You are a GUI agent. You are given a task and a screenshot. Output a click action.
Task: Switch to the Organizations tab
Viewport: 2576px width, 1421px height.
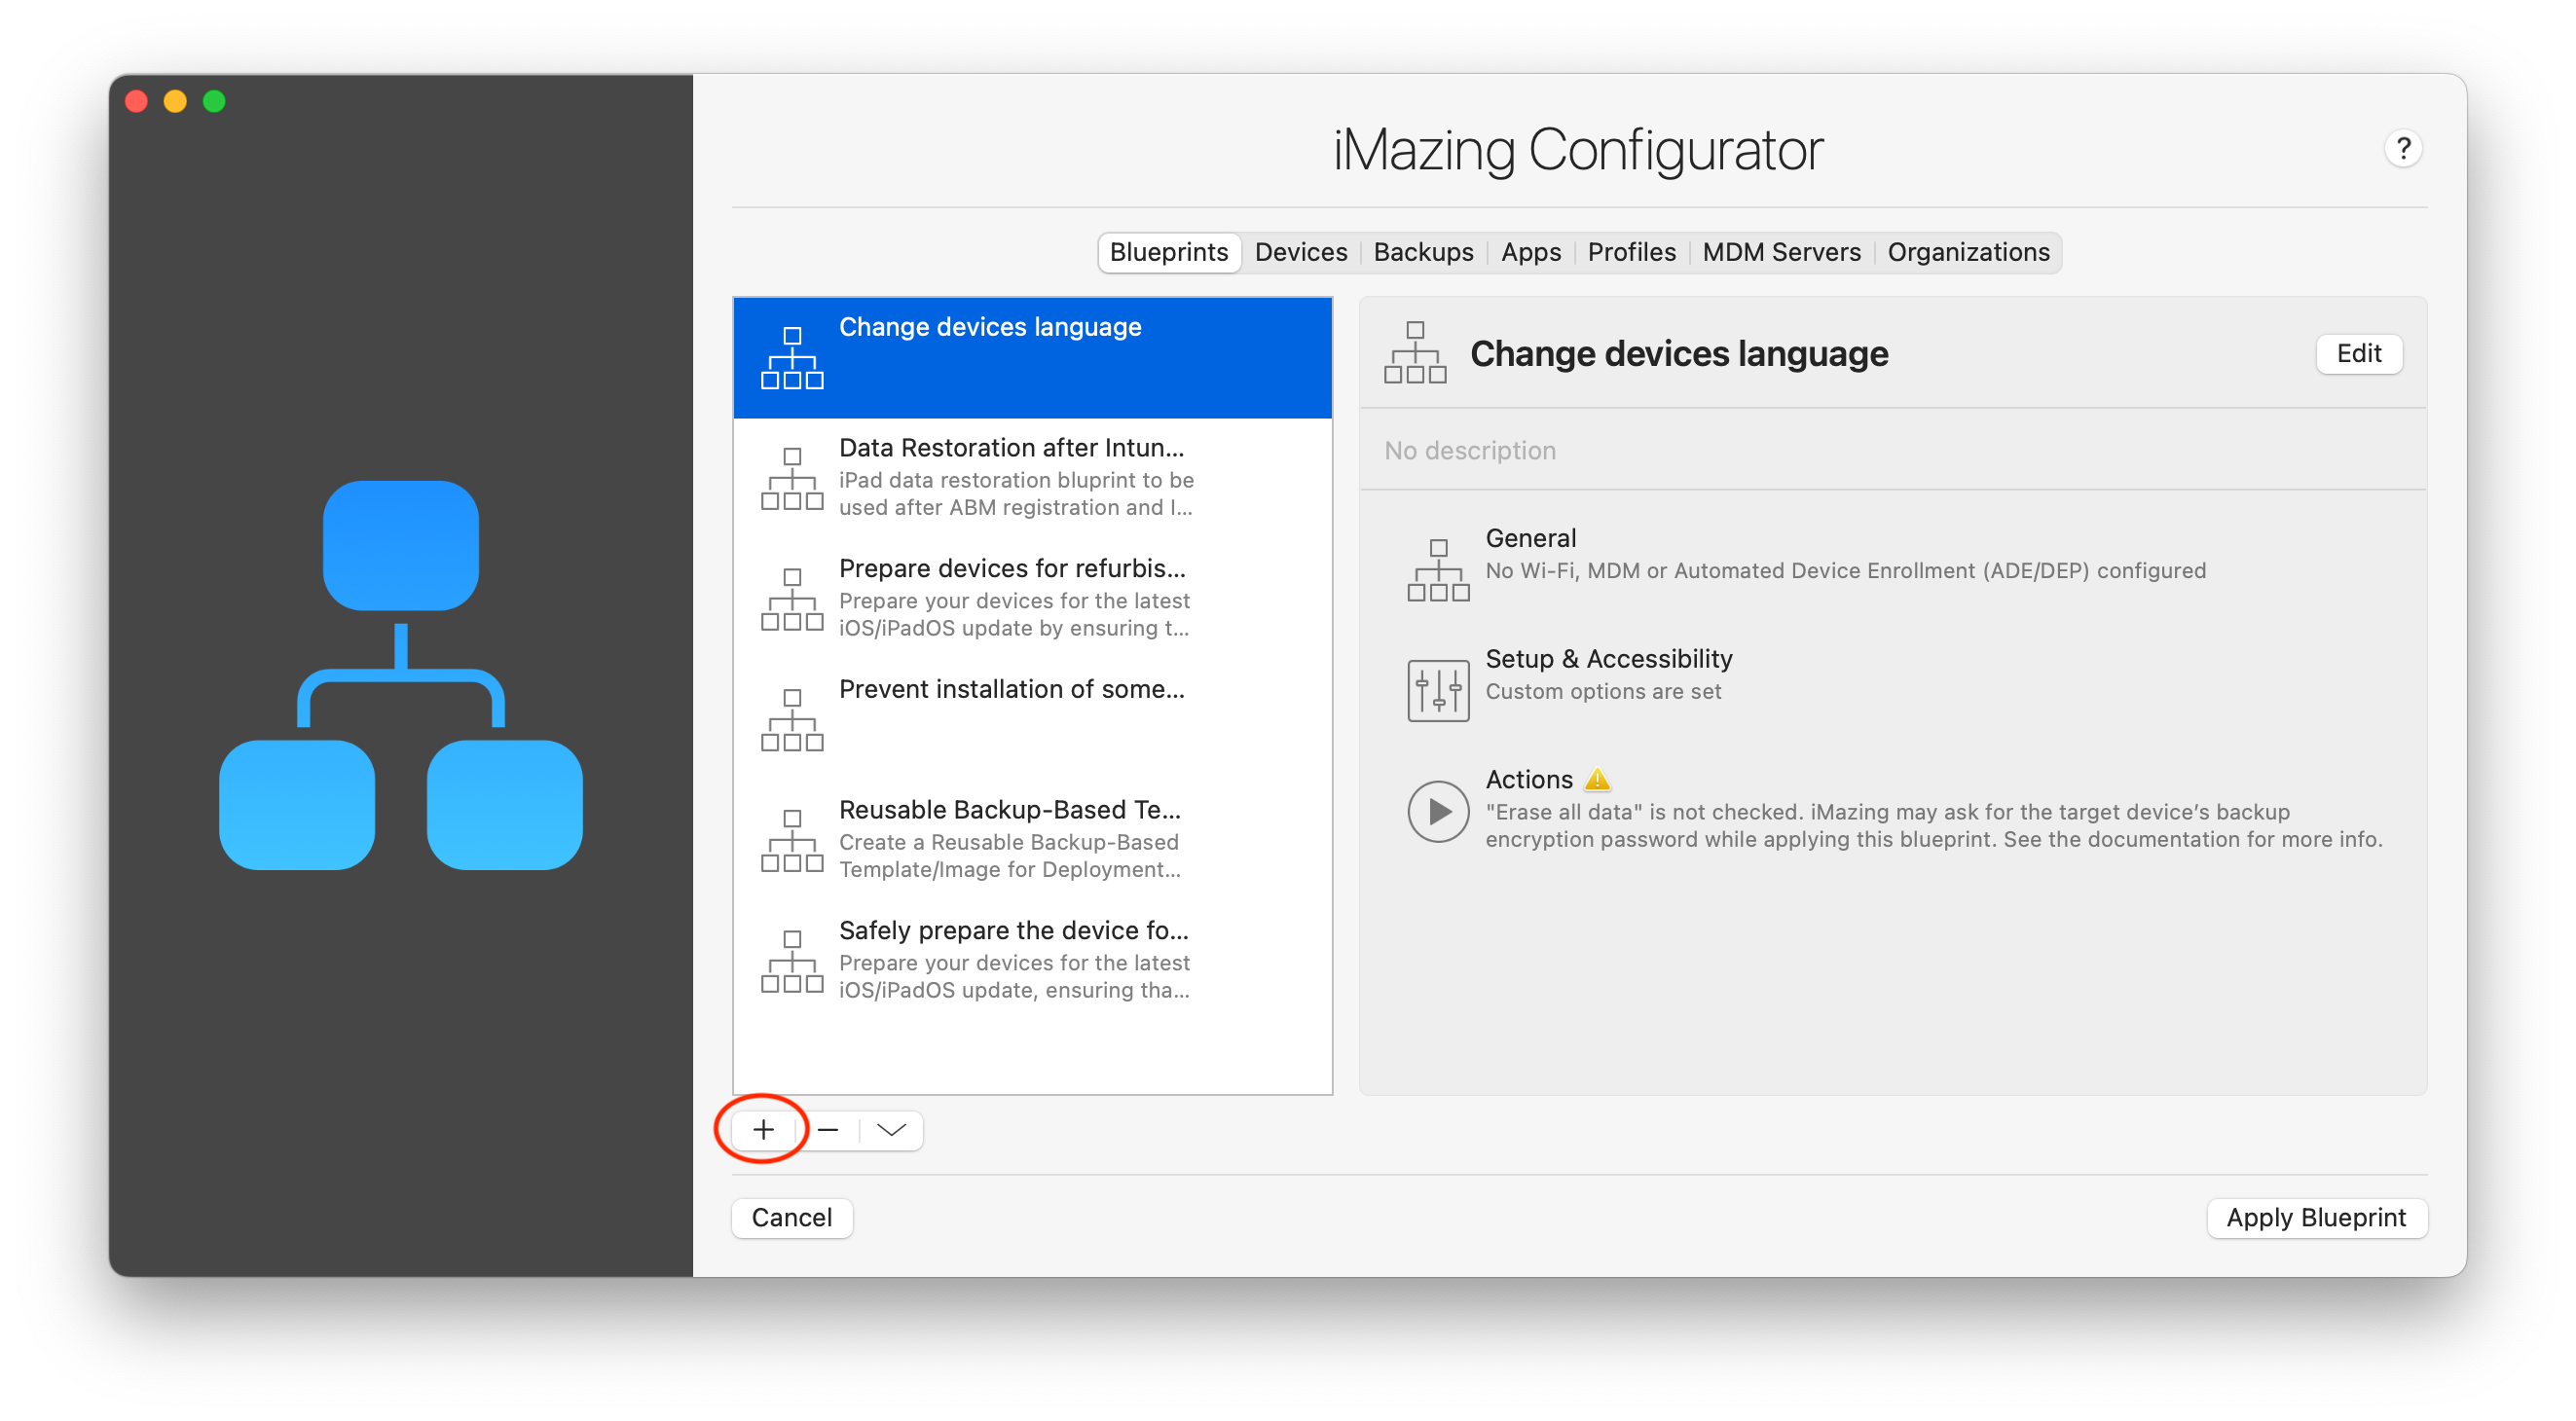tap(1968, 252)
